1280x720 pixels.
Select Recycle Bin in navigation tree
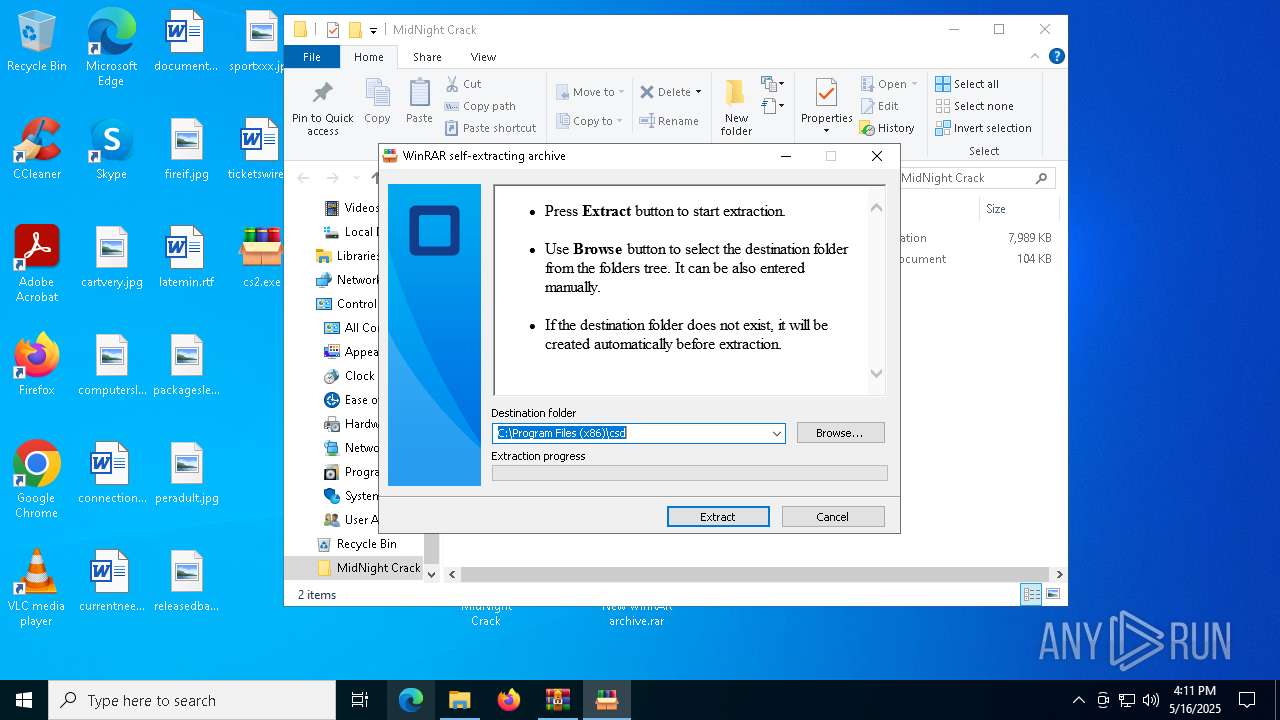366,544
